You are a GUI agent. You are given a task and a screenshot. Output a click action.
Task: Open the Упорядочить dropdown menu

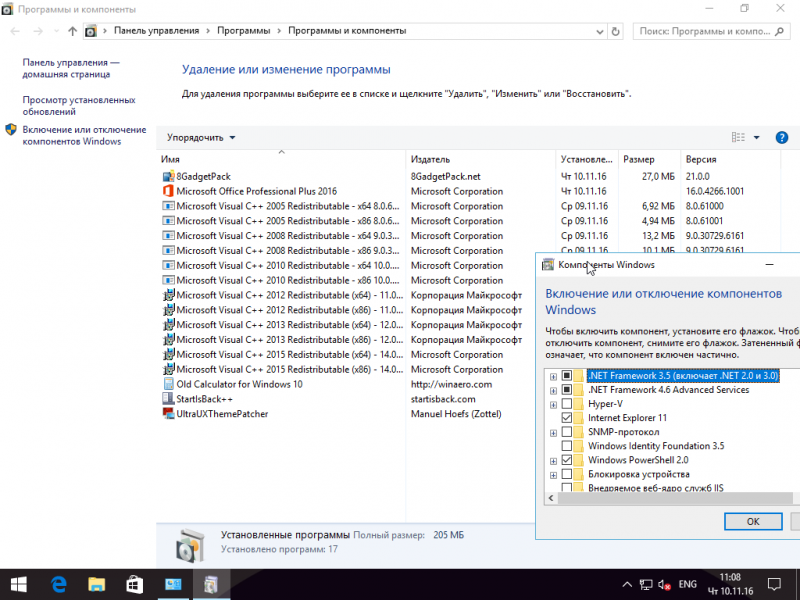[201, 138]
